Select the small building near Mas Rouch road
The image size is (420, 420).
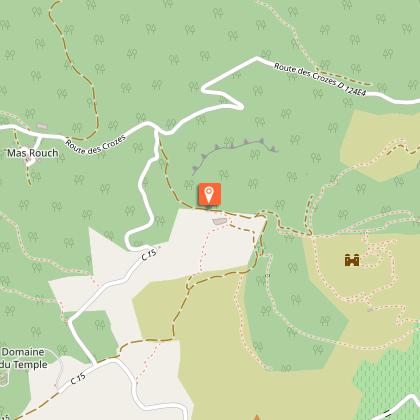click(x=42, y=126)
